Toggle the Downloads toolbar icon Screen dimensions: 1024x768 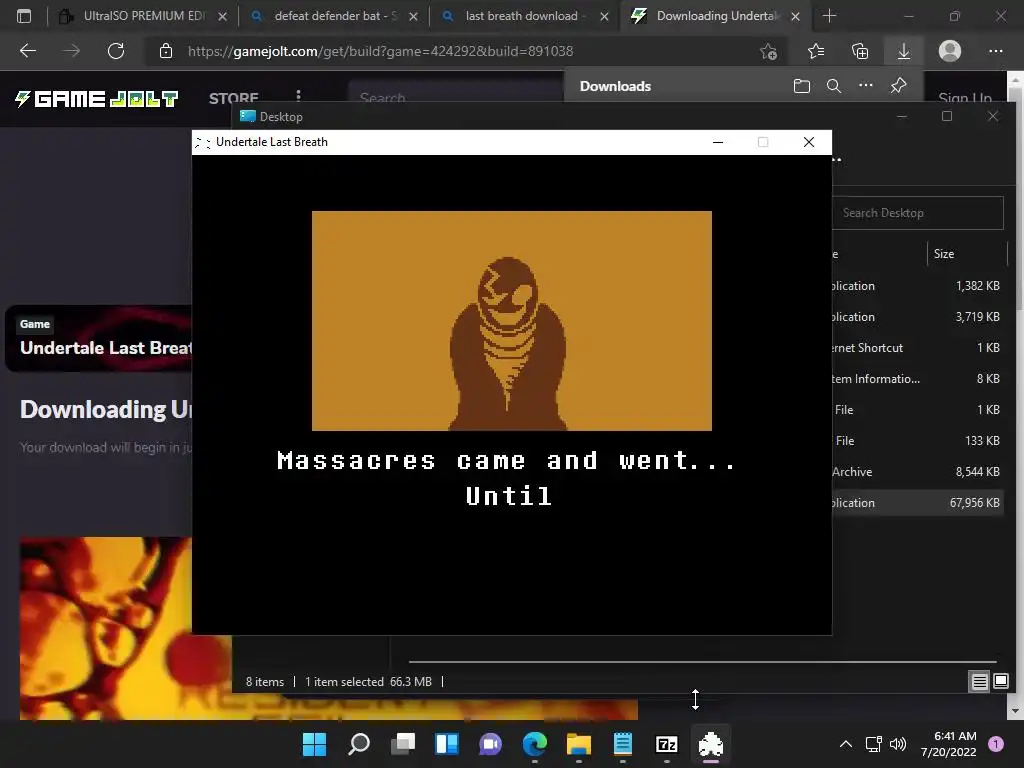[904, 51]
